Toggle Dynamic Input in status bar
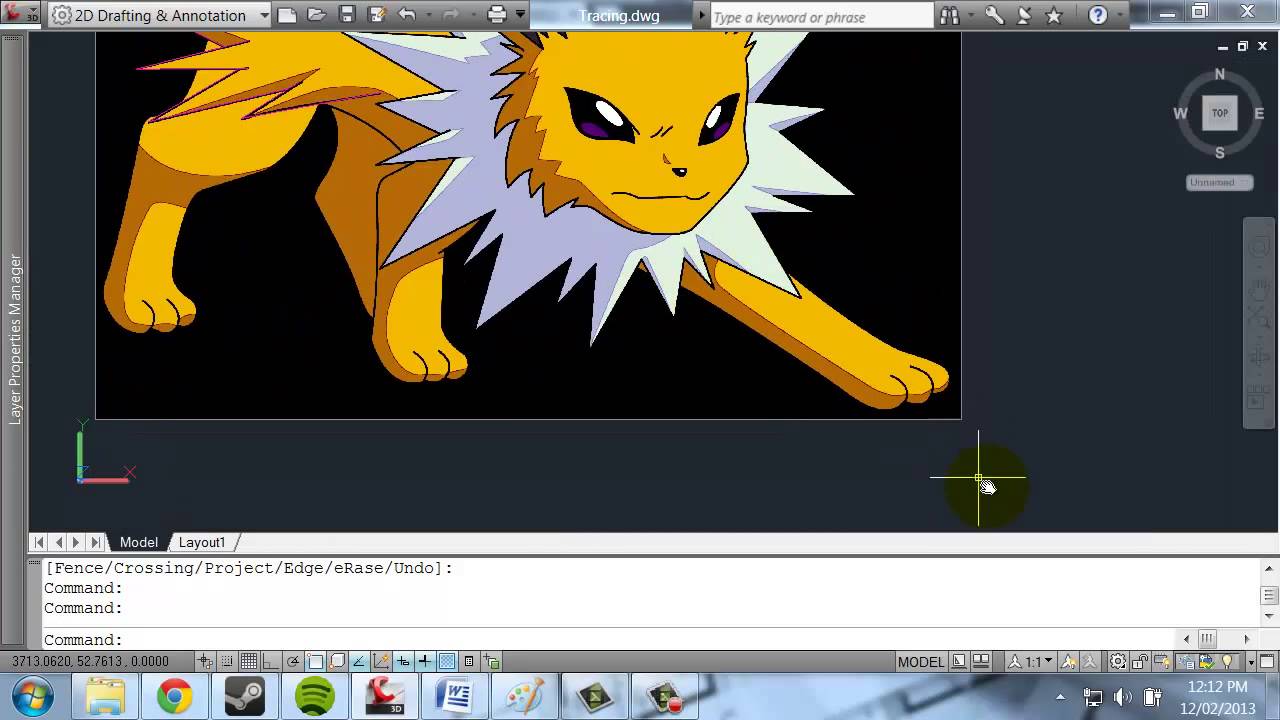 tap(403, 661)
